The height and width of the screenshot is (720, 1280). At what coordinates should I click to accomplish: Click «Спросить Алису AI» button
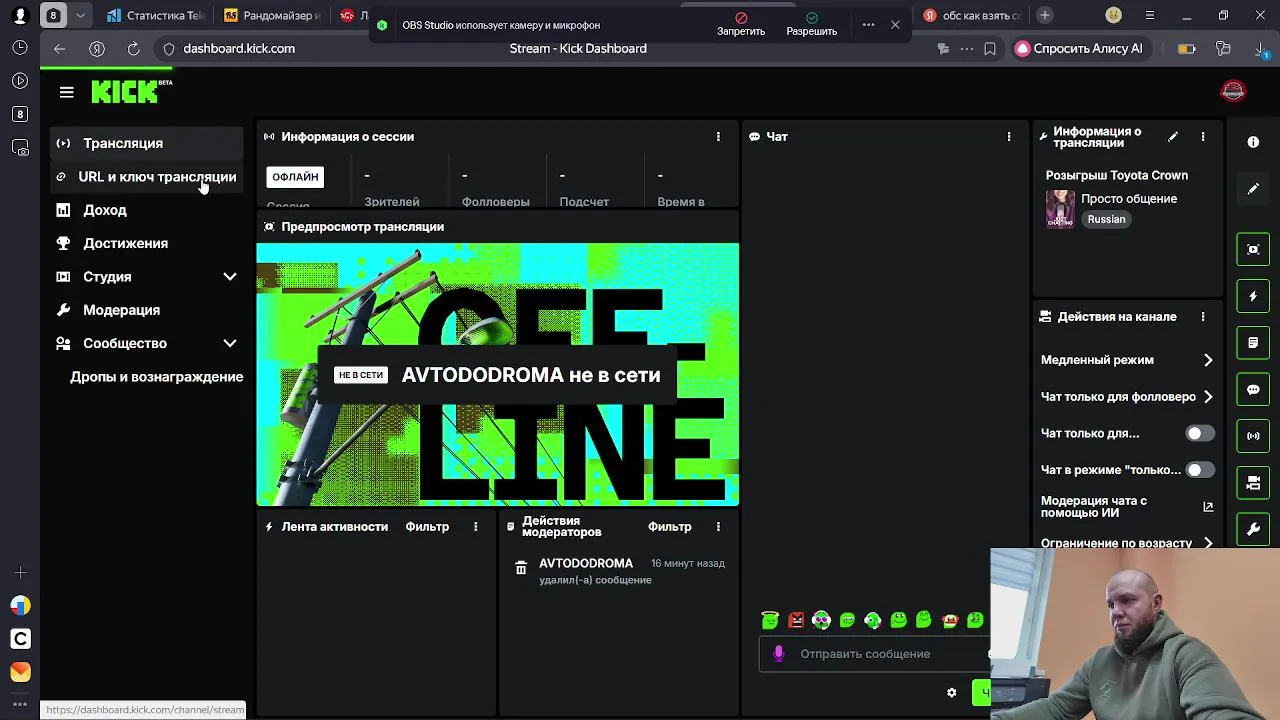coord(1079,48)
